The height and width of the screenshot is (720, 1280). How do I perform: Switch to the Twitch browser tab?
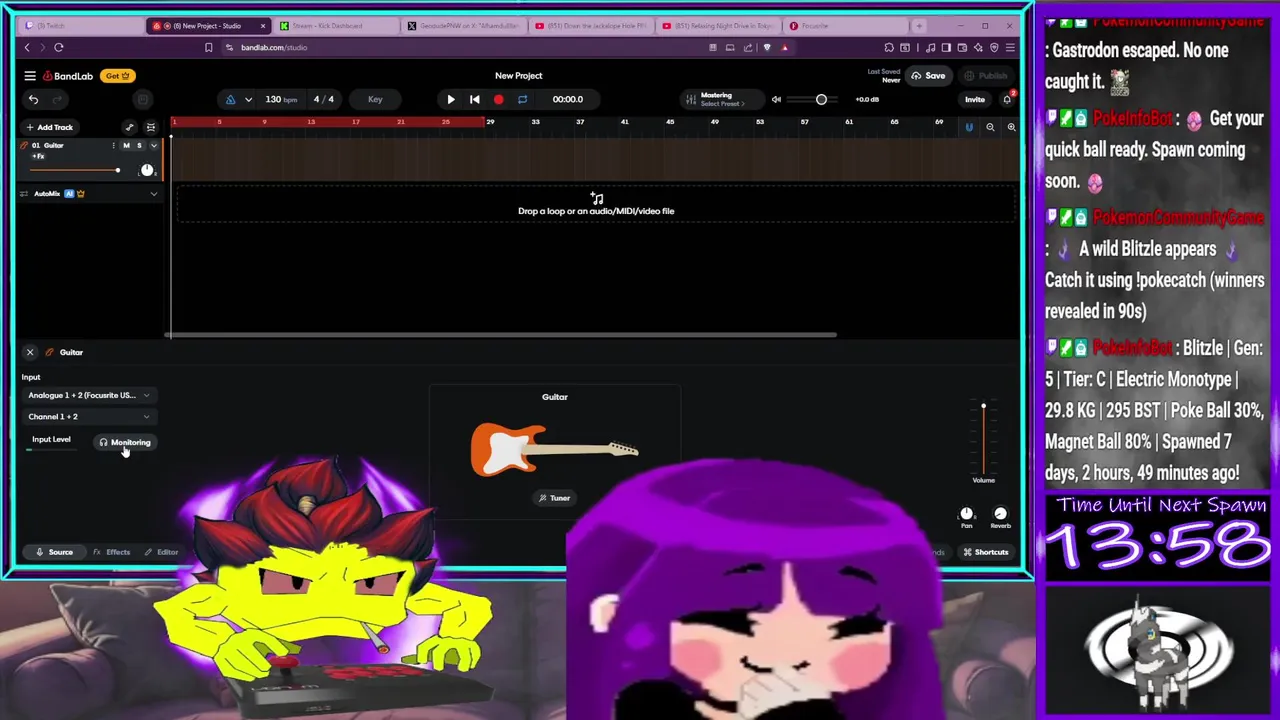(x=82, y=26)
